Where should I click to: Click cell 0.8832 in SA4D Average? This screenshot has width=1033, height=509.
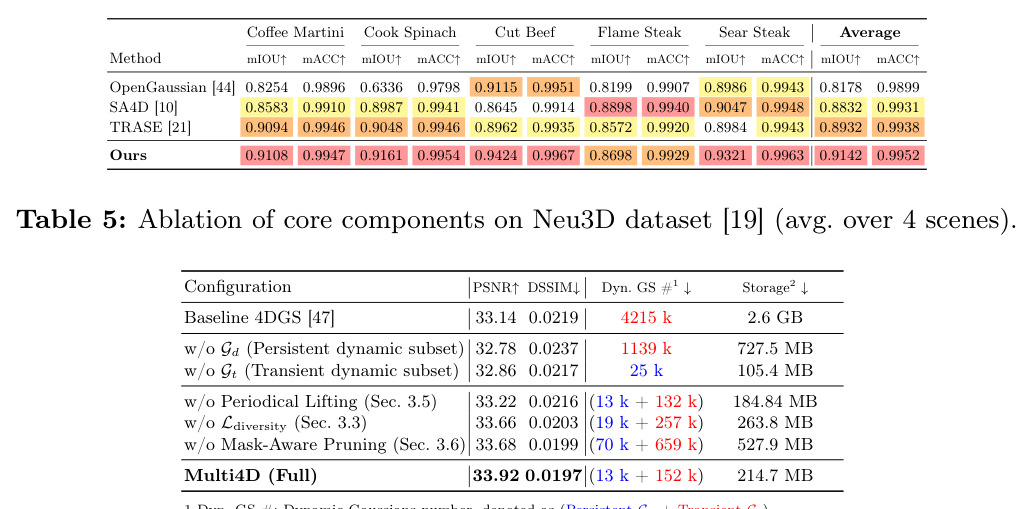point(841,107)
